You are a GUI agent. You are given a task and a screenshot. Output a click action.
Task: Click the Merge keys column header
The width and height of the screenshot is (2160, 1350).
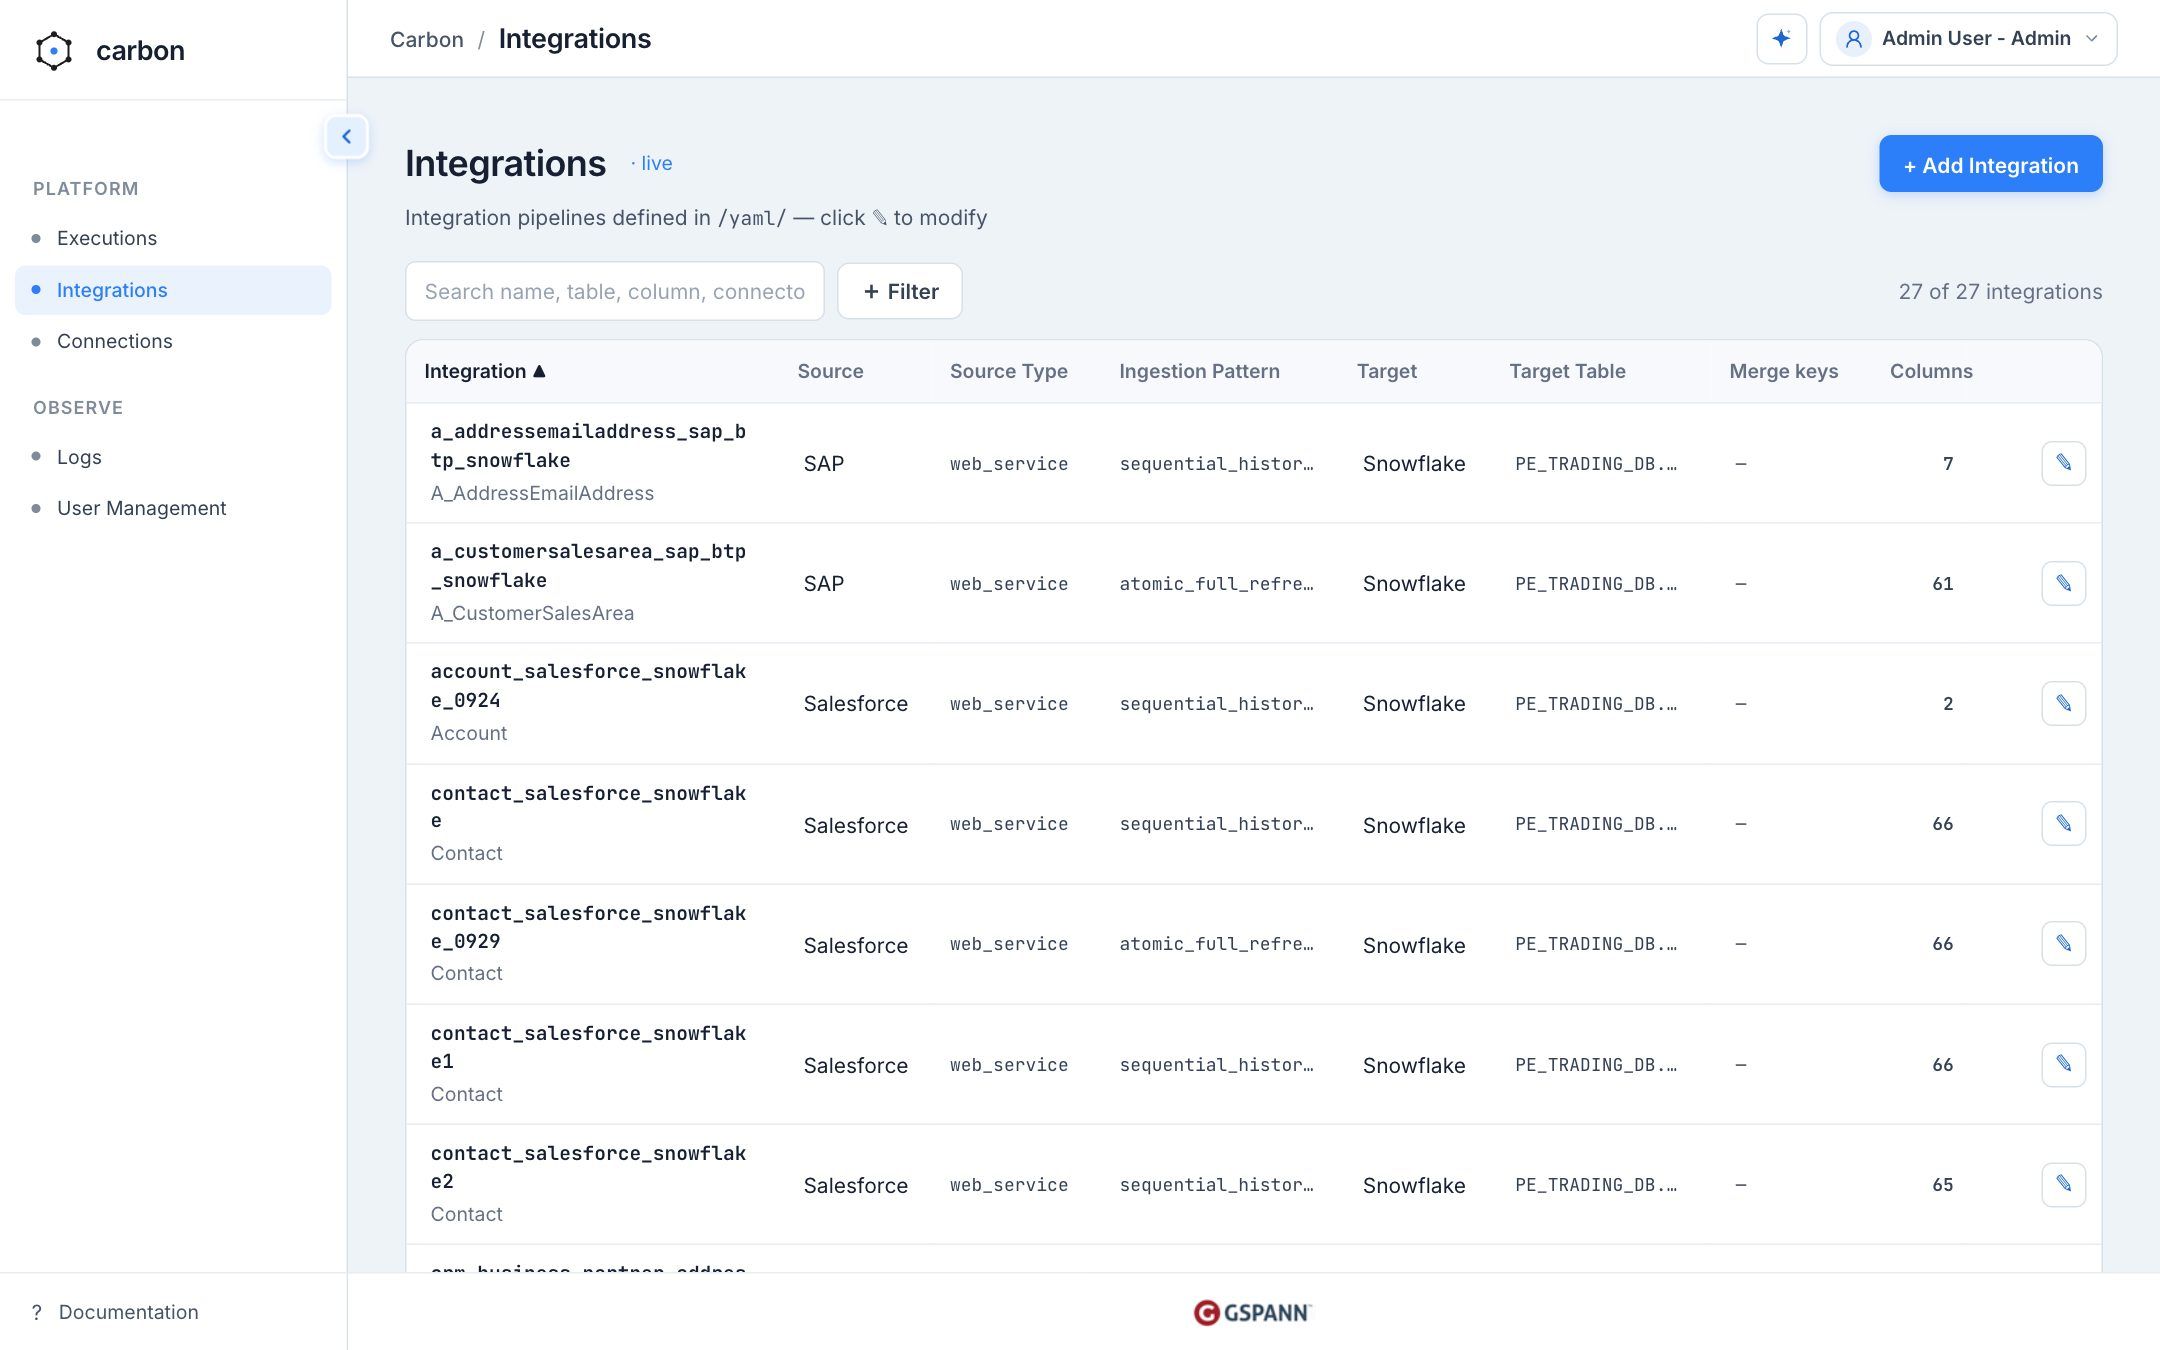[1783, 371]
